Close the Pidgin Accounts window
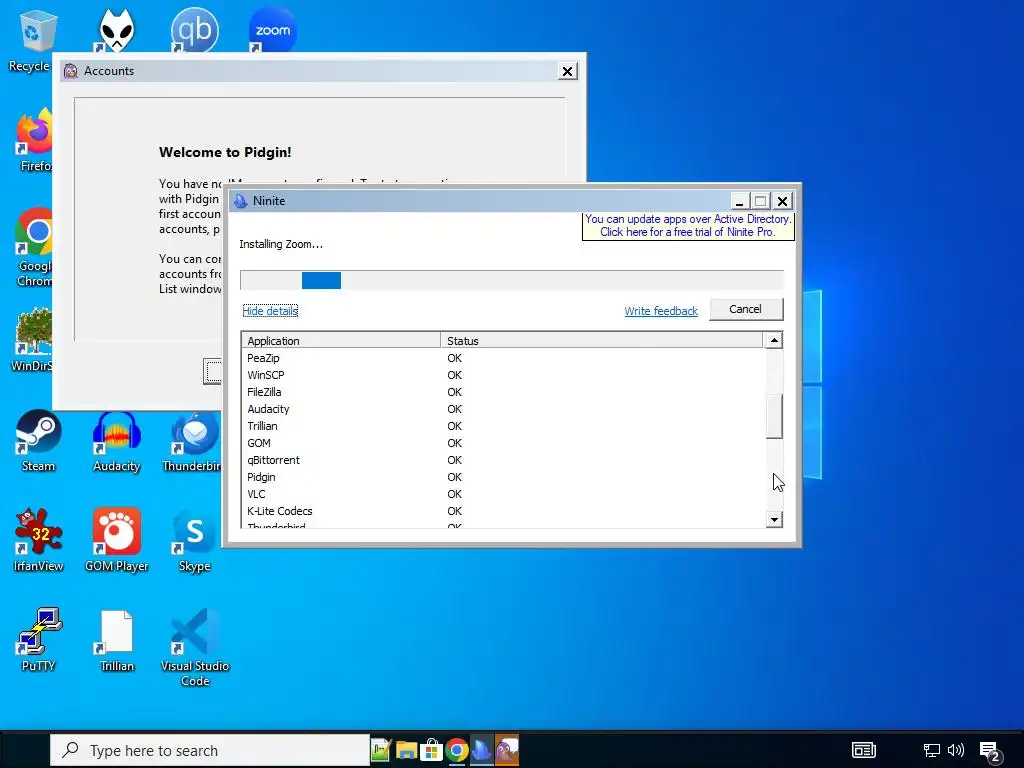Image resolution: width=1024 pixels, height=768 pixels. [x=568, y=71]
